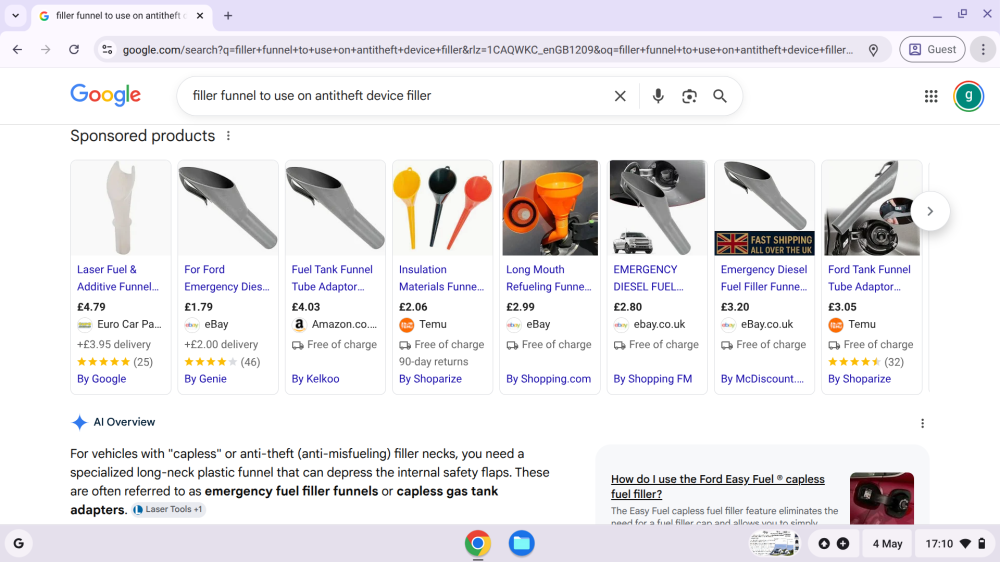Open Ford Tank Funnel Tube Adaptor listing
Image resolution: width=1000 pixels, height=562 pixels.
869,278
